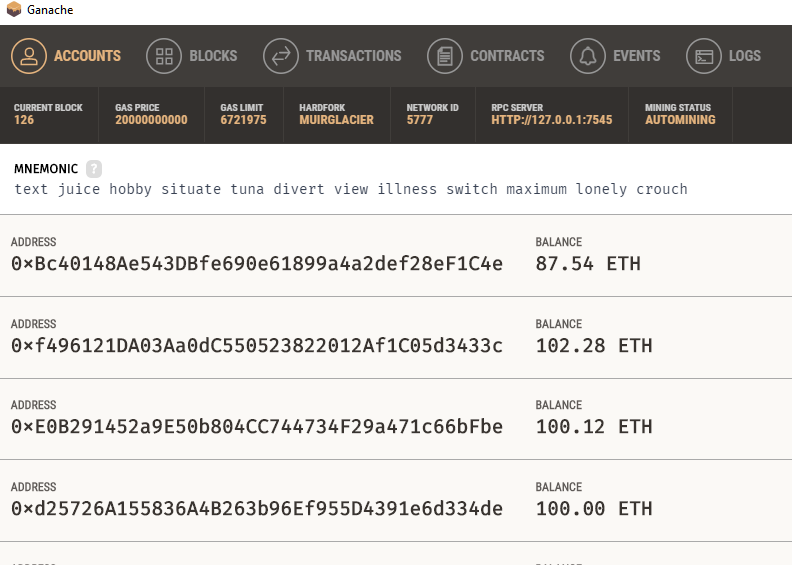The width and height of the screenshot is (792, 565).
Task: Select address 0xf496121DA03Aa0dC550523822012Af1C05d3433c
Action: pyautogui.click(x=257, y=346)
